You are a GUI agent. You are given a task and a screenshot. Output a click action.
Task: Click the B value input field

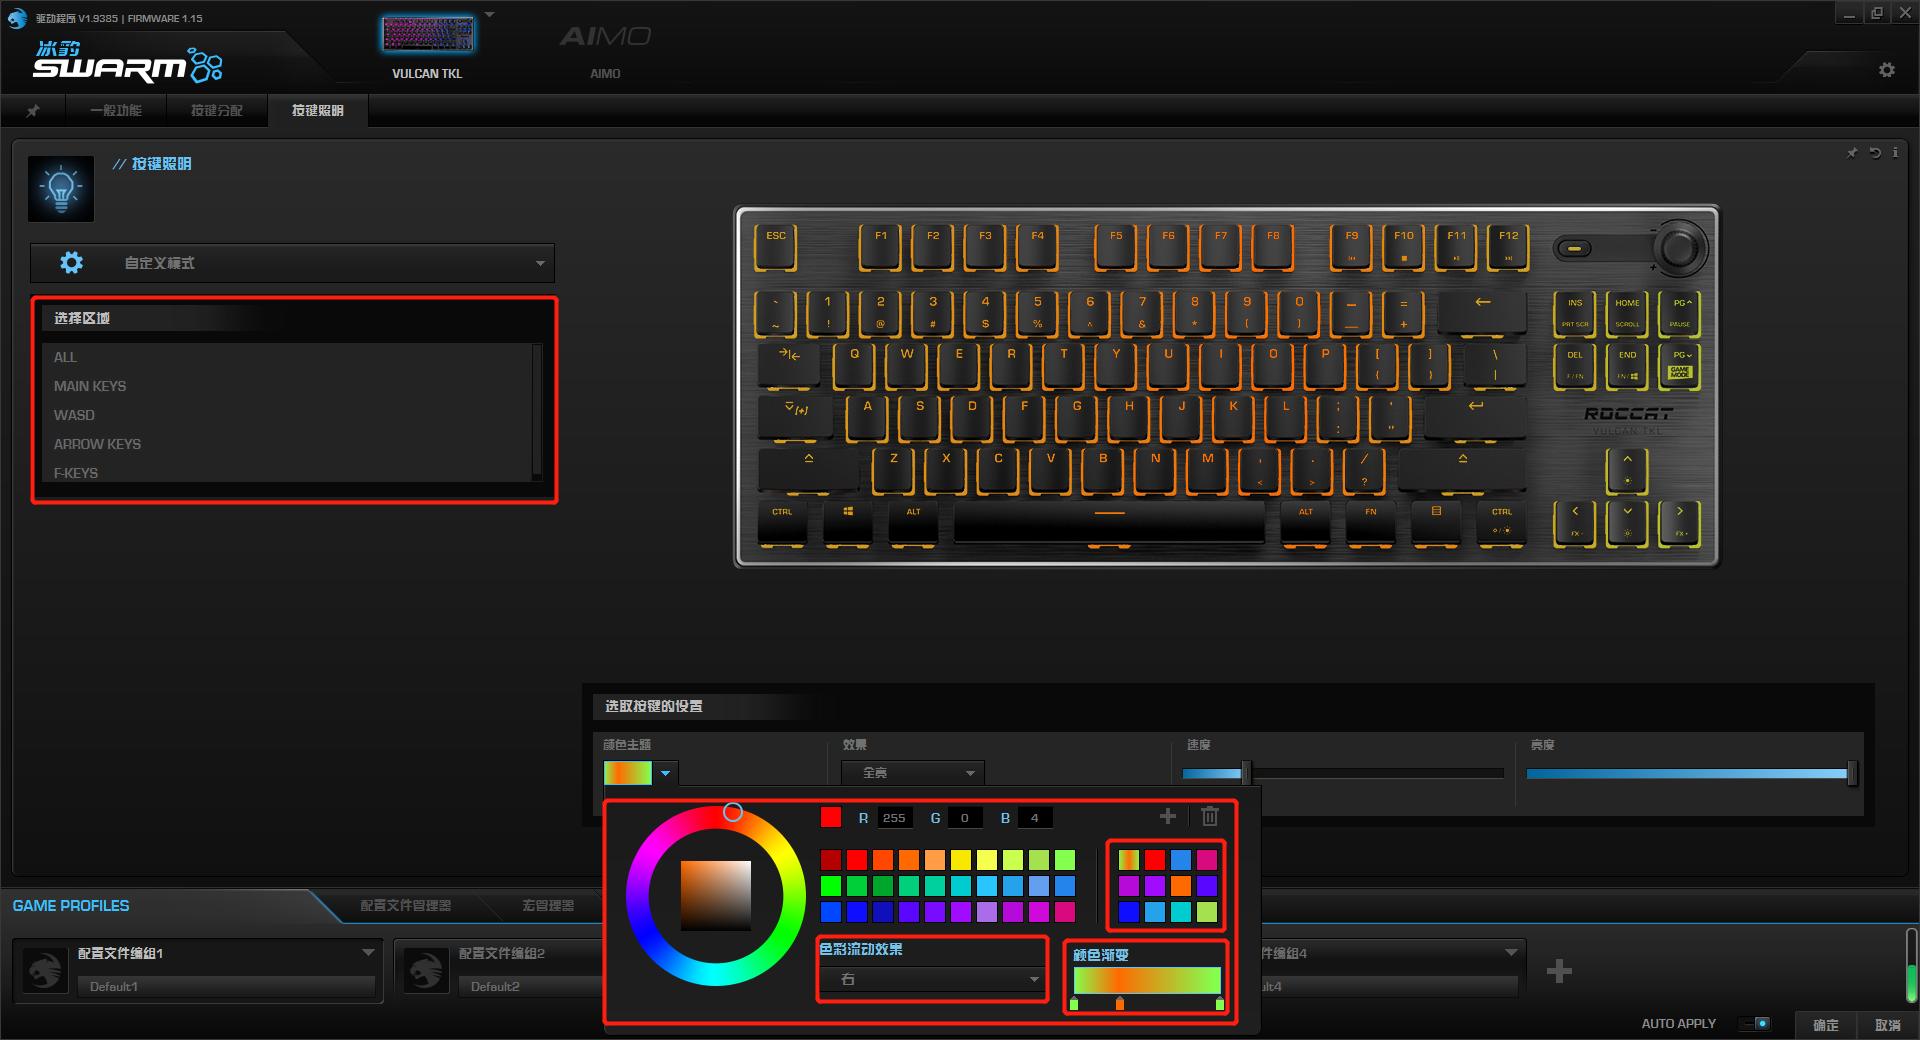click(1035, 817)
